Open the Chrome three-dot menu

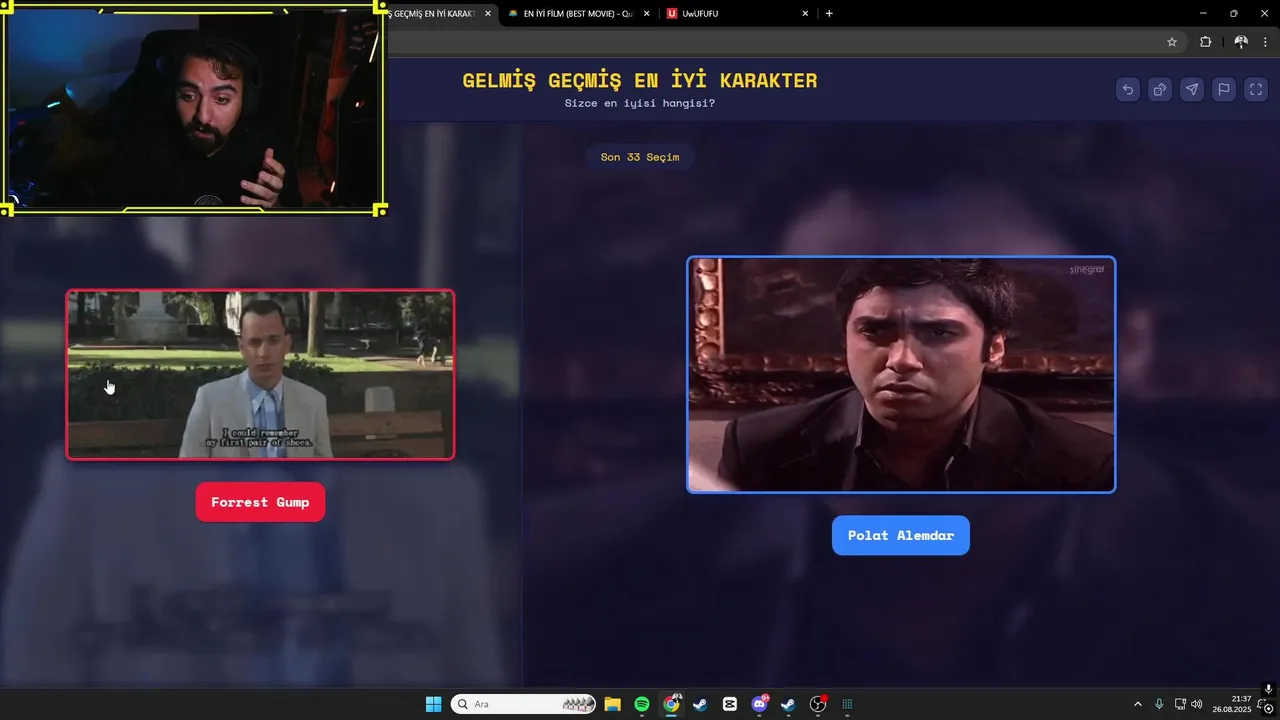tap(1265, 42)
